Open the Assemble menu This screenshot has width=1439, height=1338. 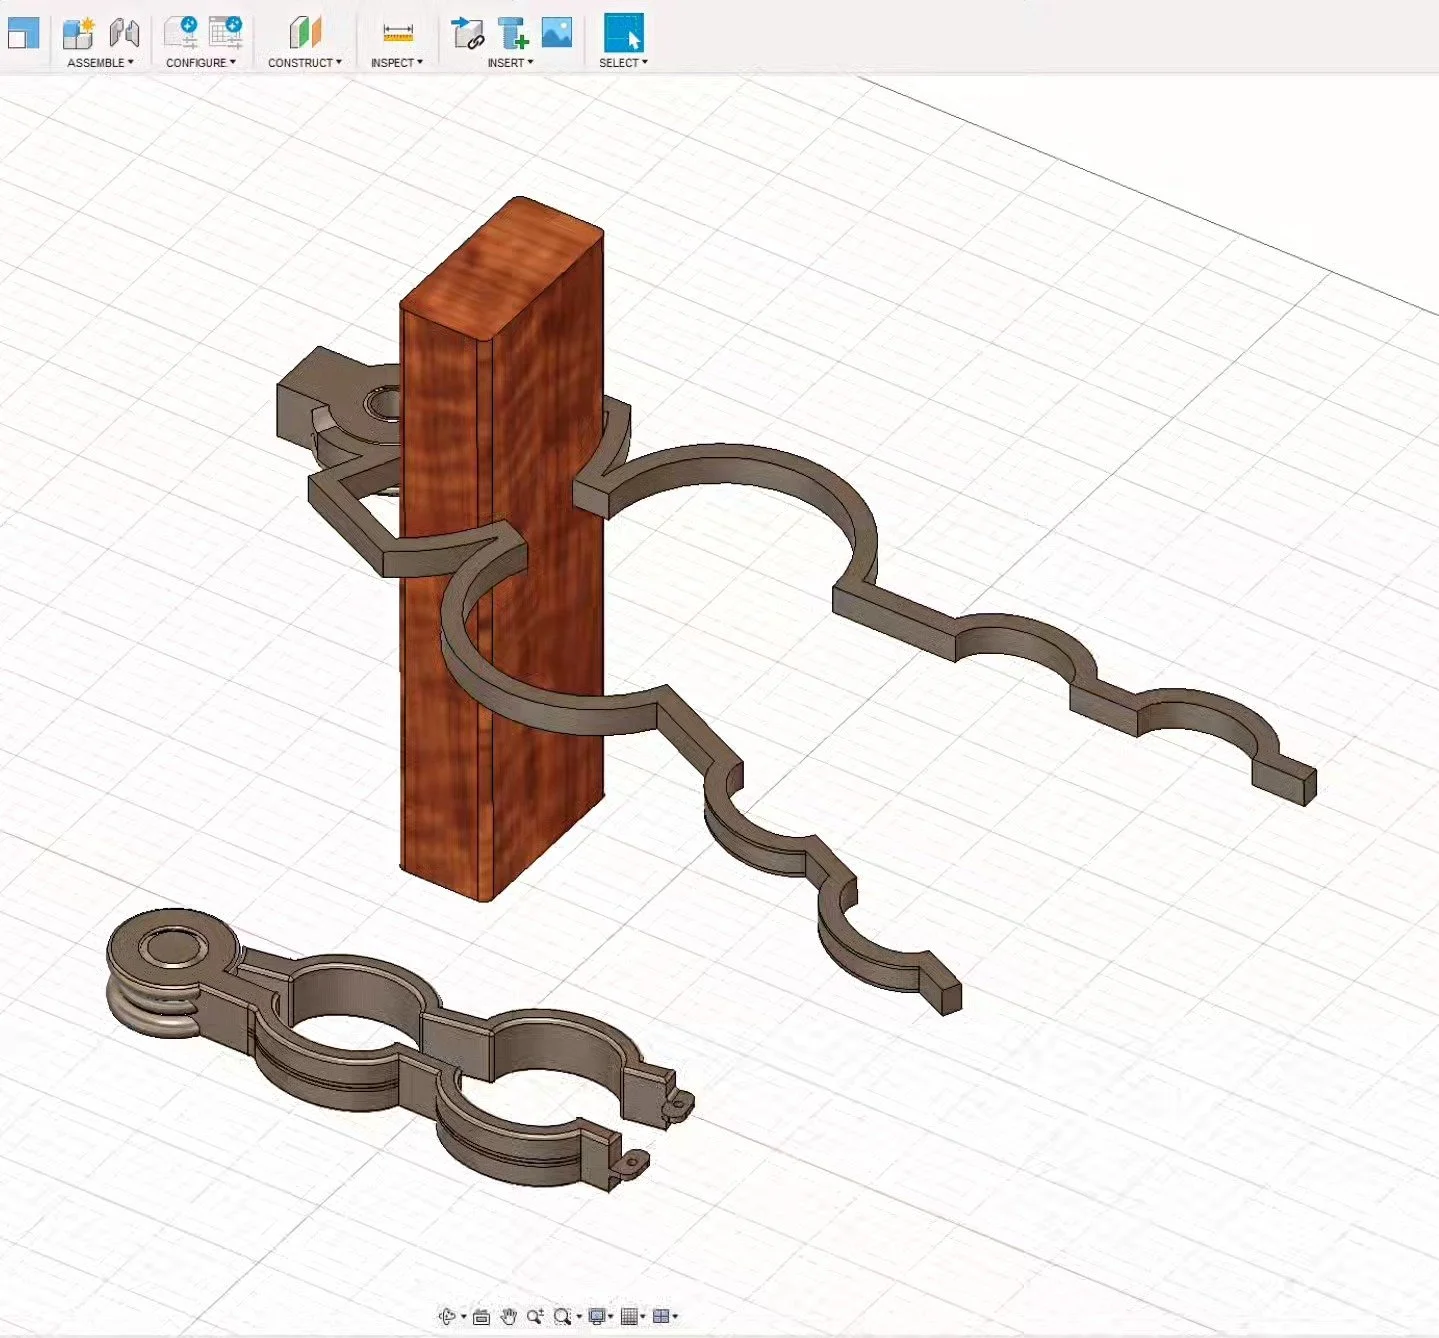point(95,62)
